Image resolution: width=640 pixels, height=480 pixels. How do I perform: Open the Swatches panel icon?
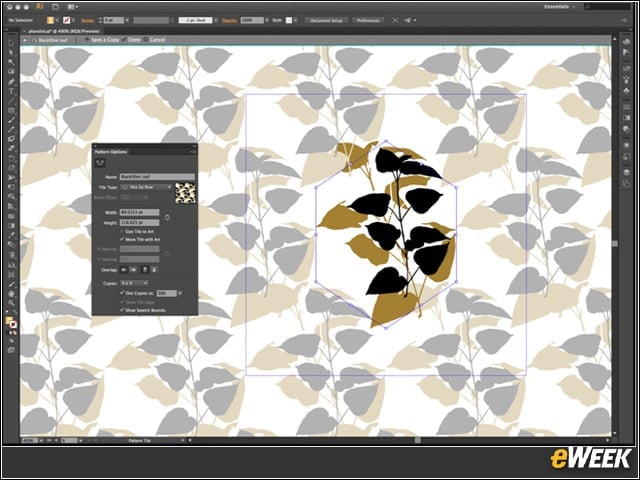pyautogui.click(x=627, y=69)
